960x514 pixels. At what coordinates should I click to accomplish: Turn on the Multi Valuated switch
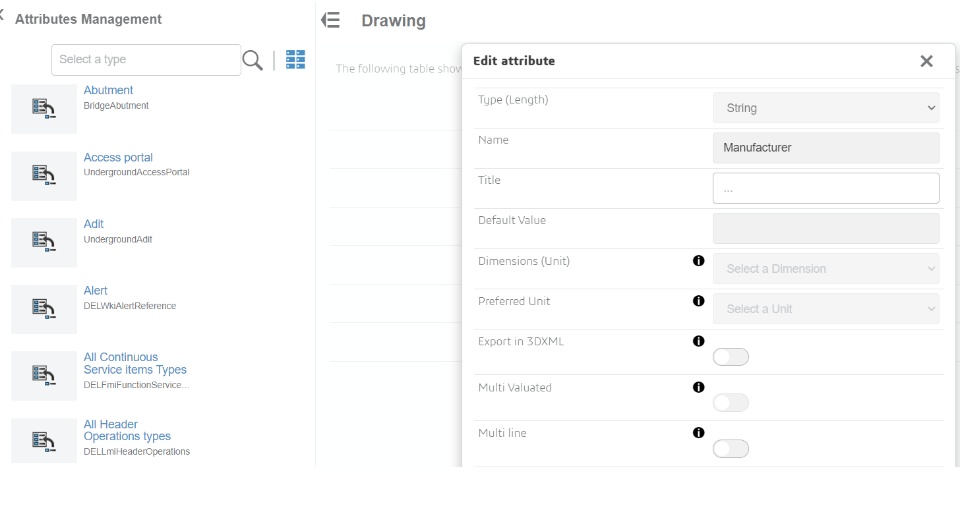pyautogui.click(x=731, y=403)
